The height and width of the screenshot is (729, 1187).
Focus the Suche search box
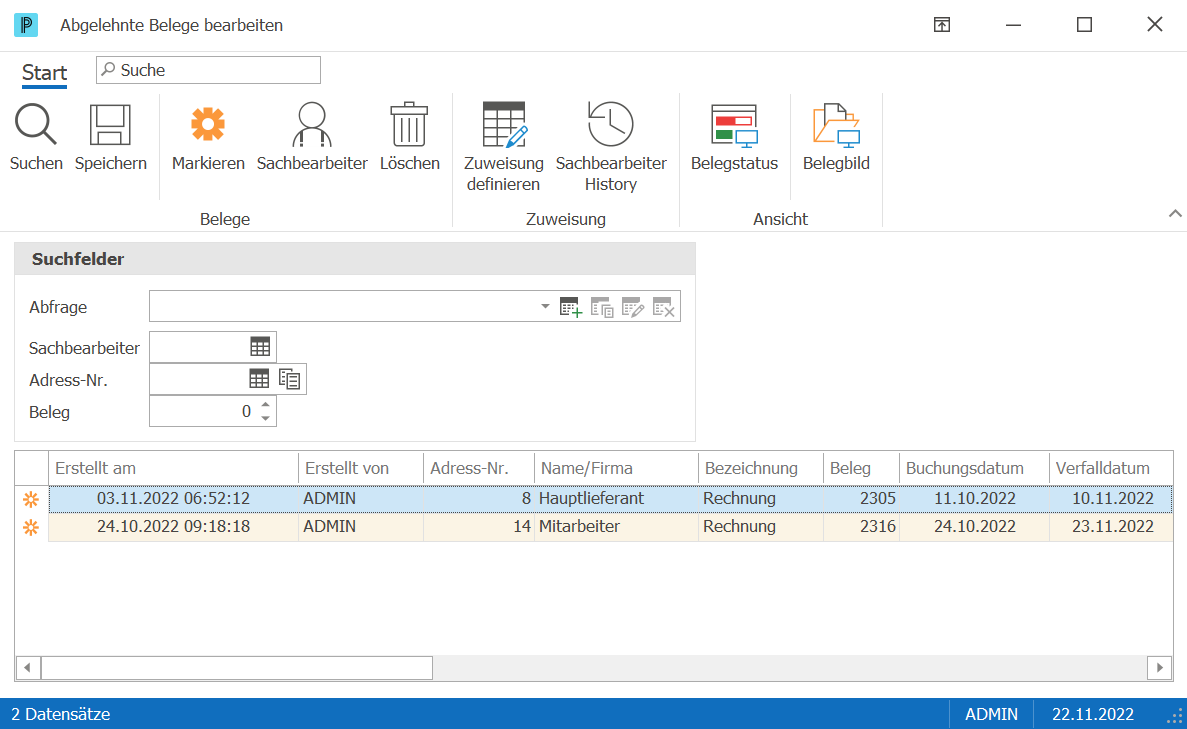tap(208, 70)
